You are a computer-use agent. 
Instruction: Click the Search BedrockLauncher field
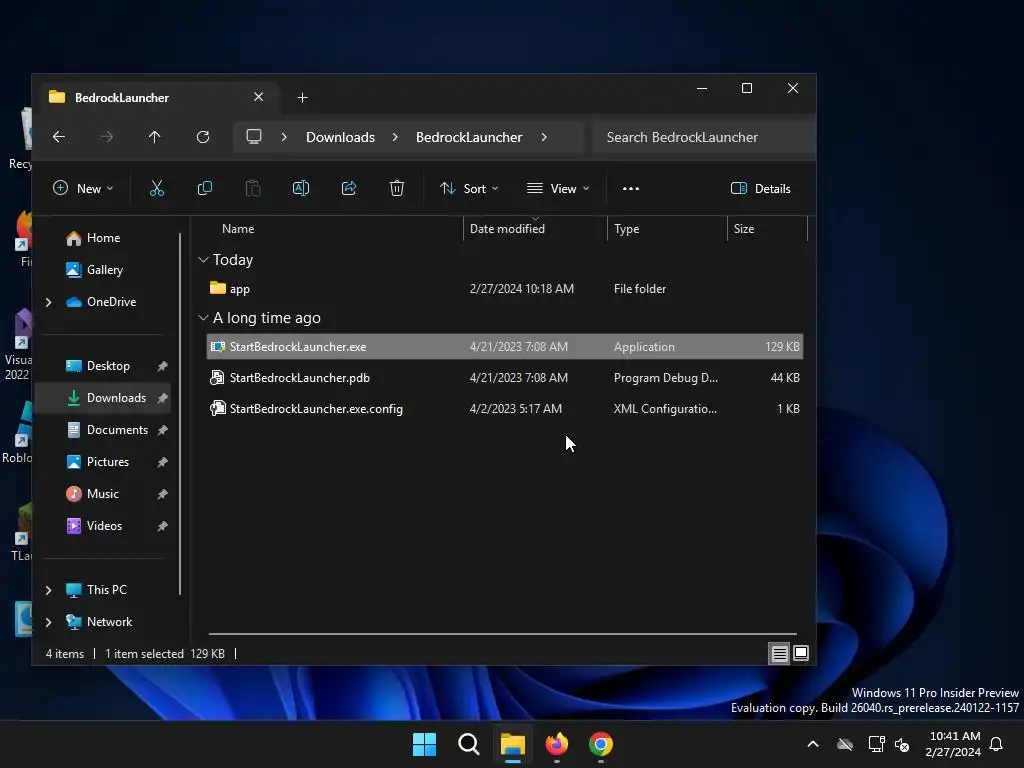coord(704,137)
